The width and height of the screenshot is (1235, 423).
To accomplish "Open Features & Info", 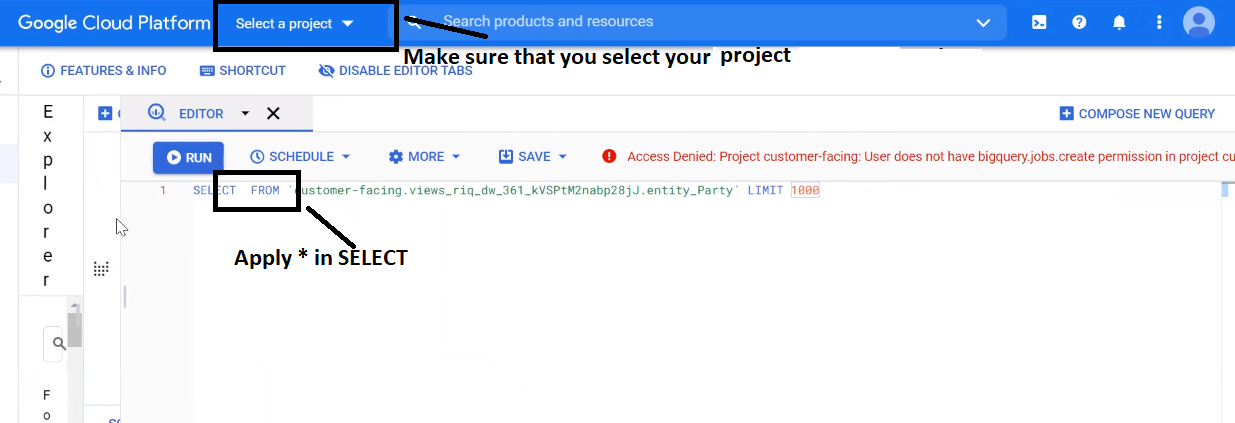I will click(x=103, y=71).
